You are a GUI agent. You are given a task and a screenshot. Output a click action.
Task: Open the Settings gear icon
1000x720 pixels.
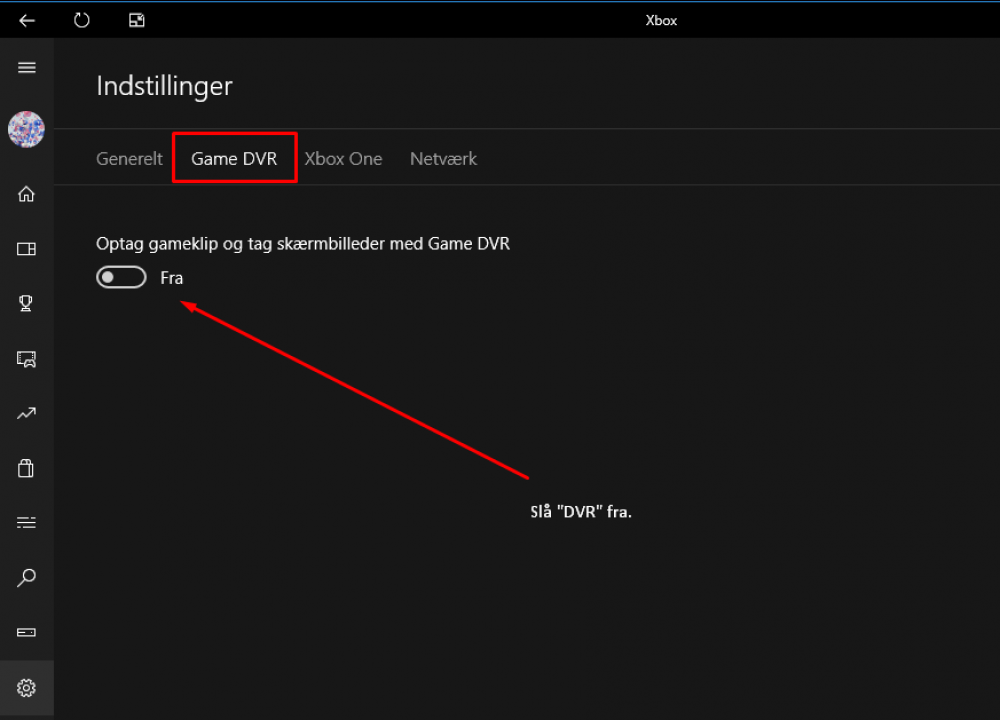(x=26, y=688)
